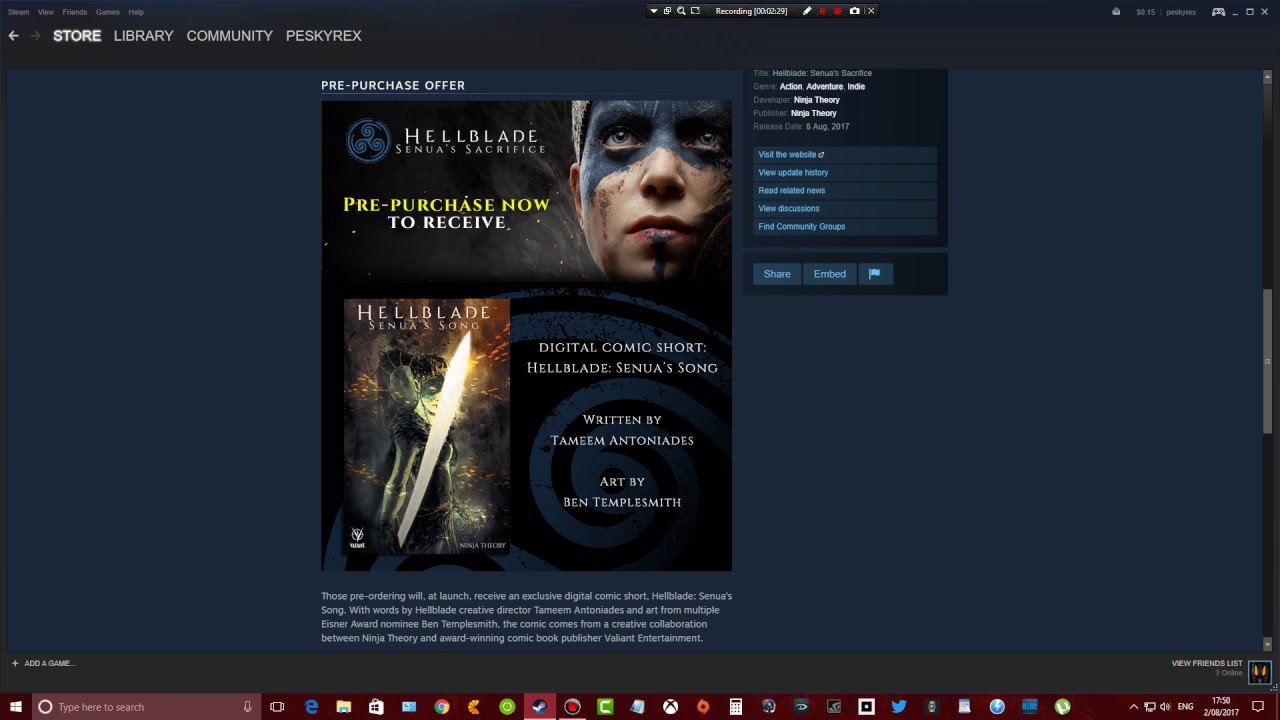The image size is (1280, 720).
Task: Click the scrollbar down arrow
Action: (x=1268, y=645)
